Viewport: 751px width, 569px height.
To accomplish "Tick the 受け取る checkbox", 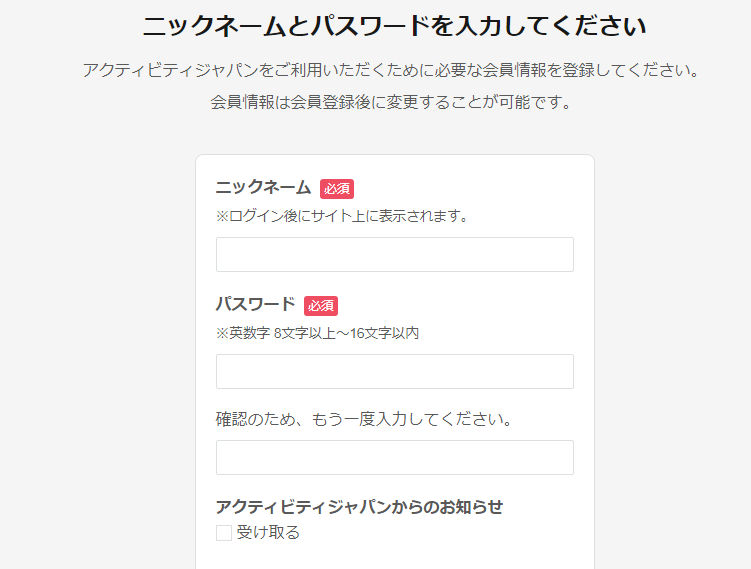I will (x=224, y=533).
